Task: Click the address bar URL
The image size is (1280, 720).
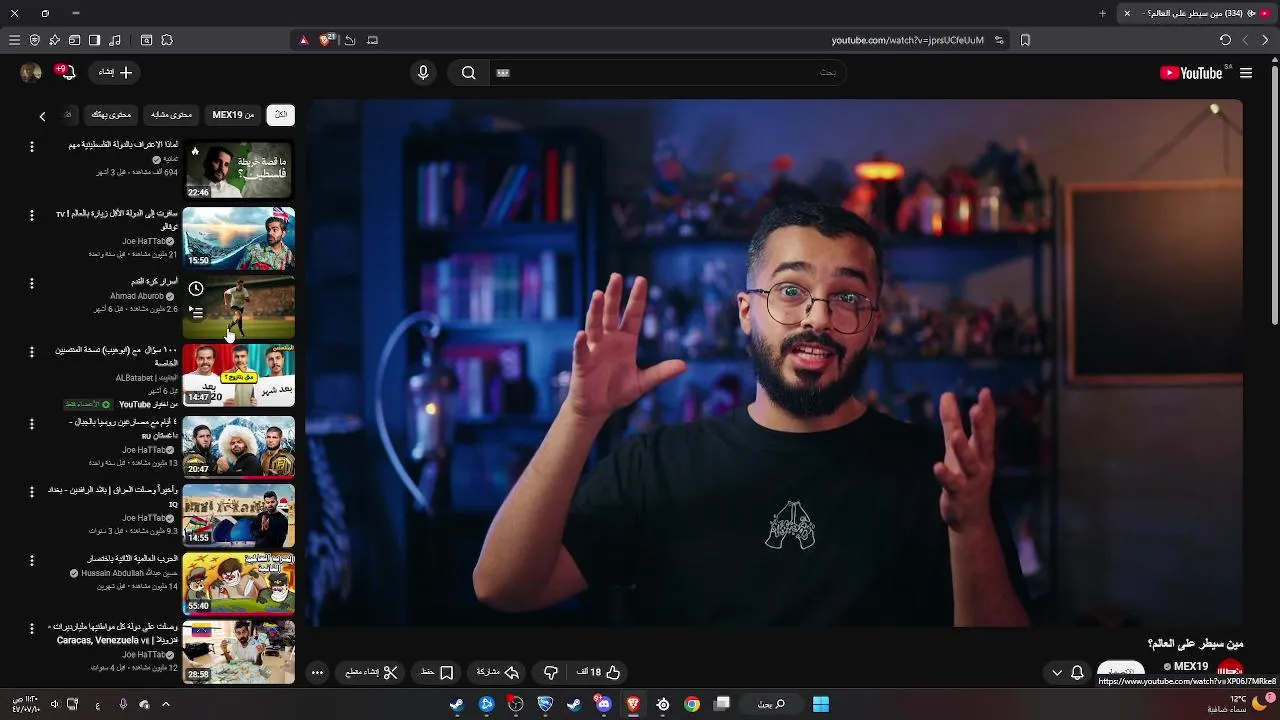Action: point(907,40)
